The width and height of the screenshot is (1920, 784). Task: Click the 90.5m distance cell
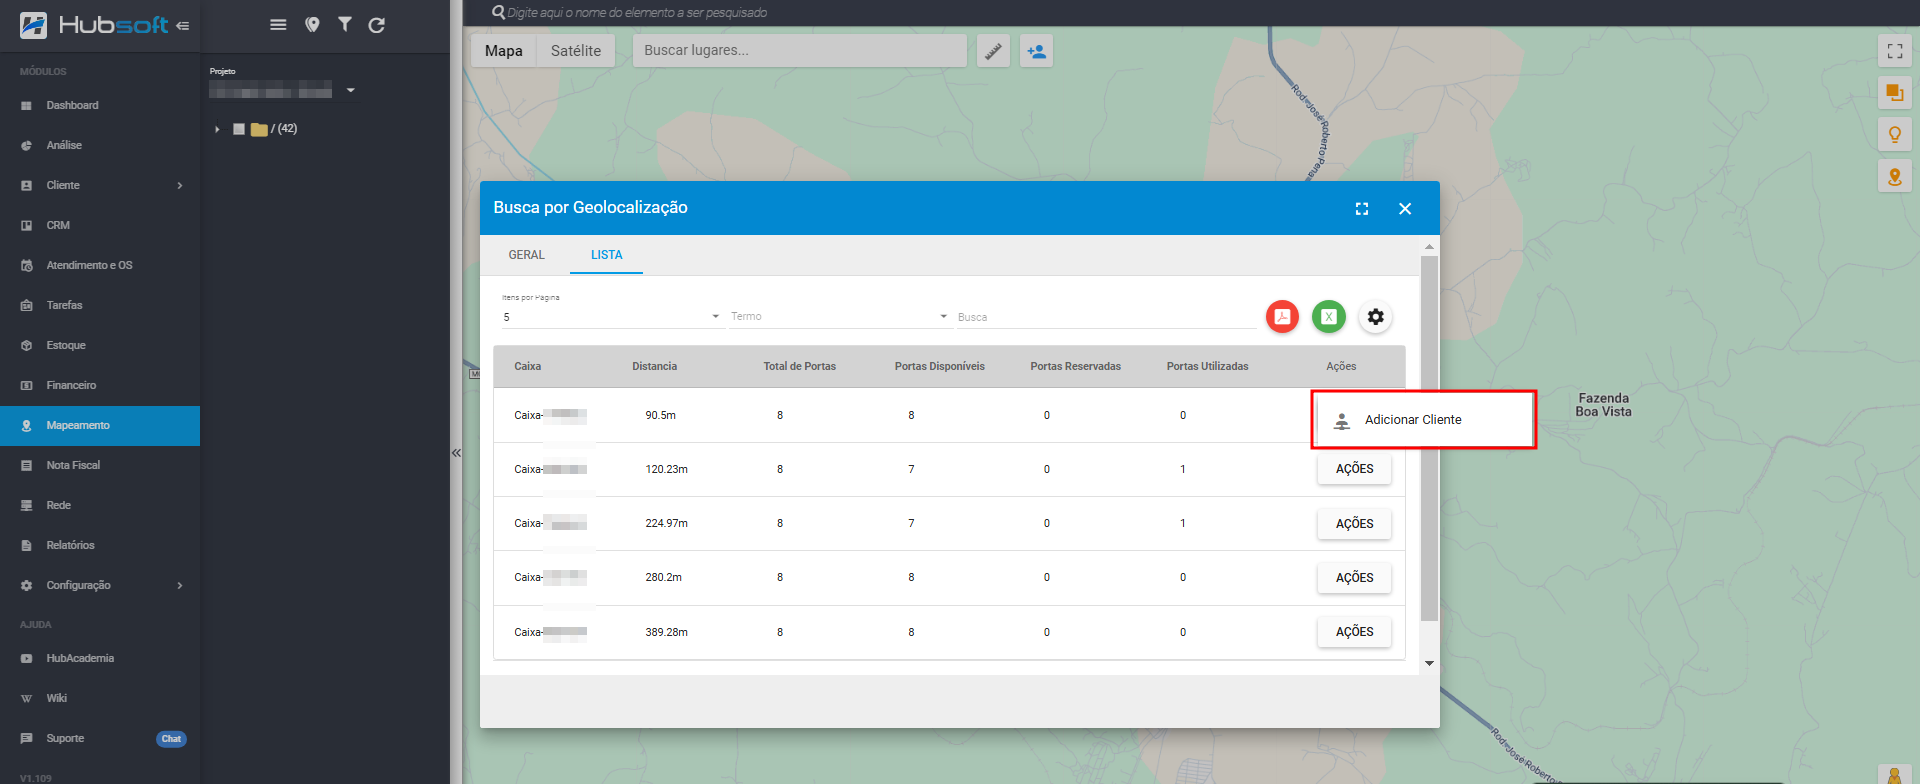[661, 415]
